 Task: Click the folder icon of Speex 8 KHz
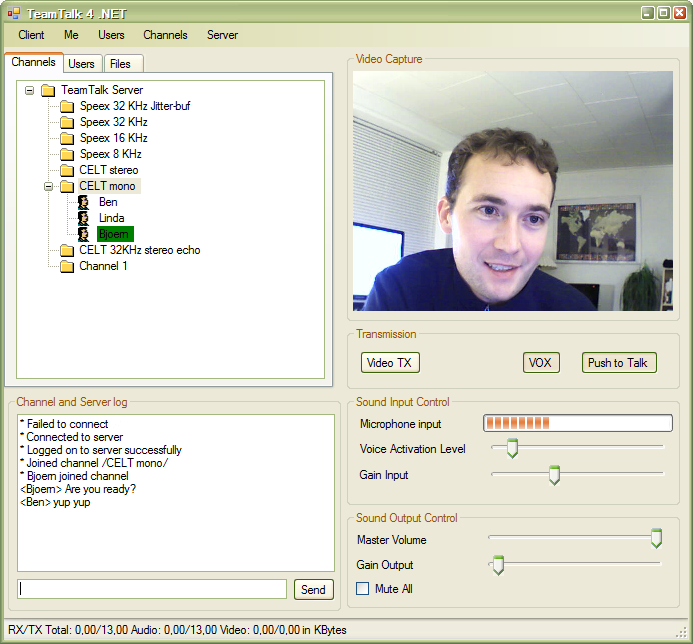coord(67,154)
